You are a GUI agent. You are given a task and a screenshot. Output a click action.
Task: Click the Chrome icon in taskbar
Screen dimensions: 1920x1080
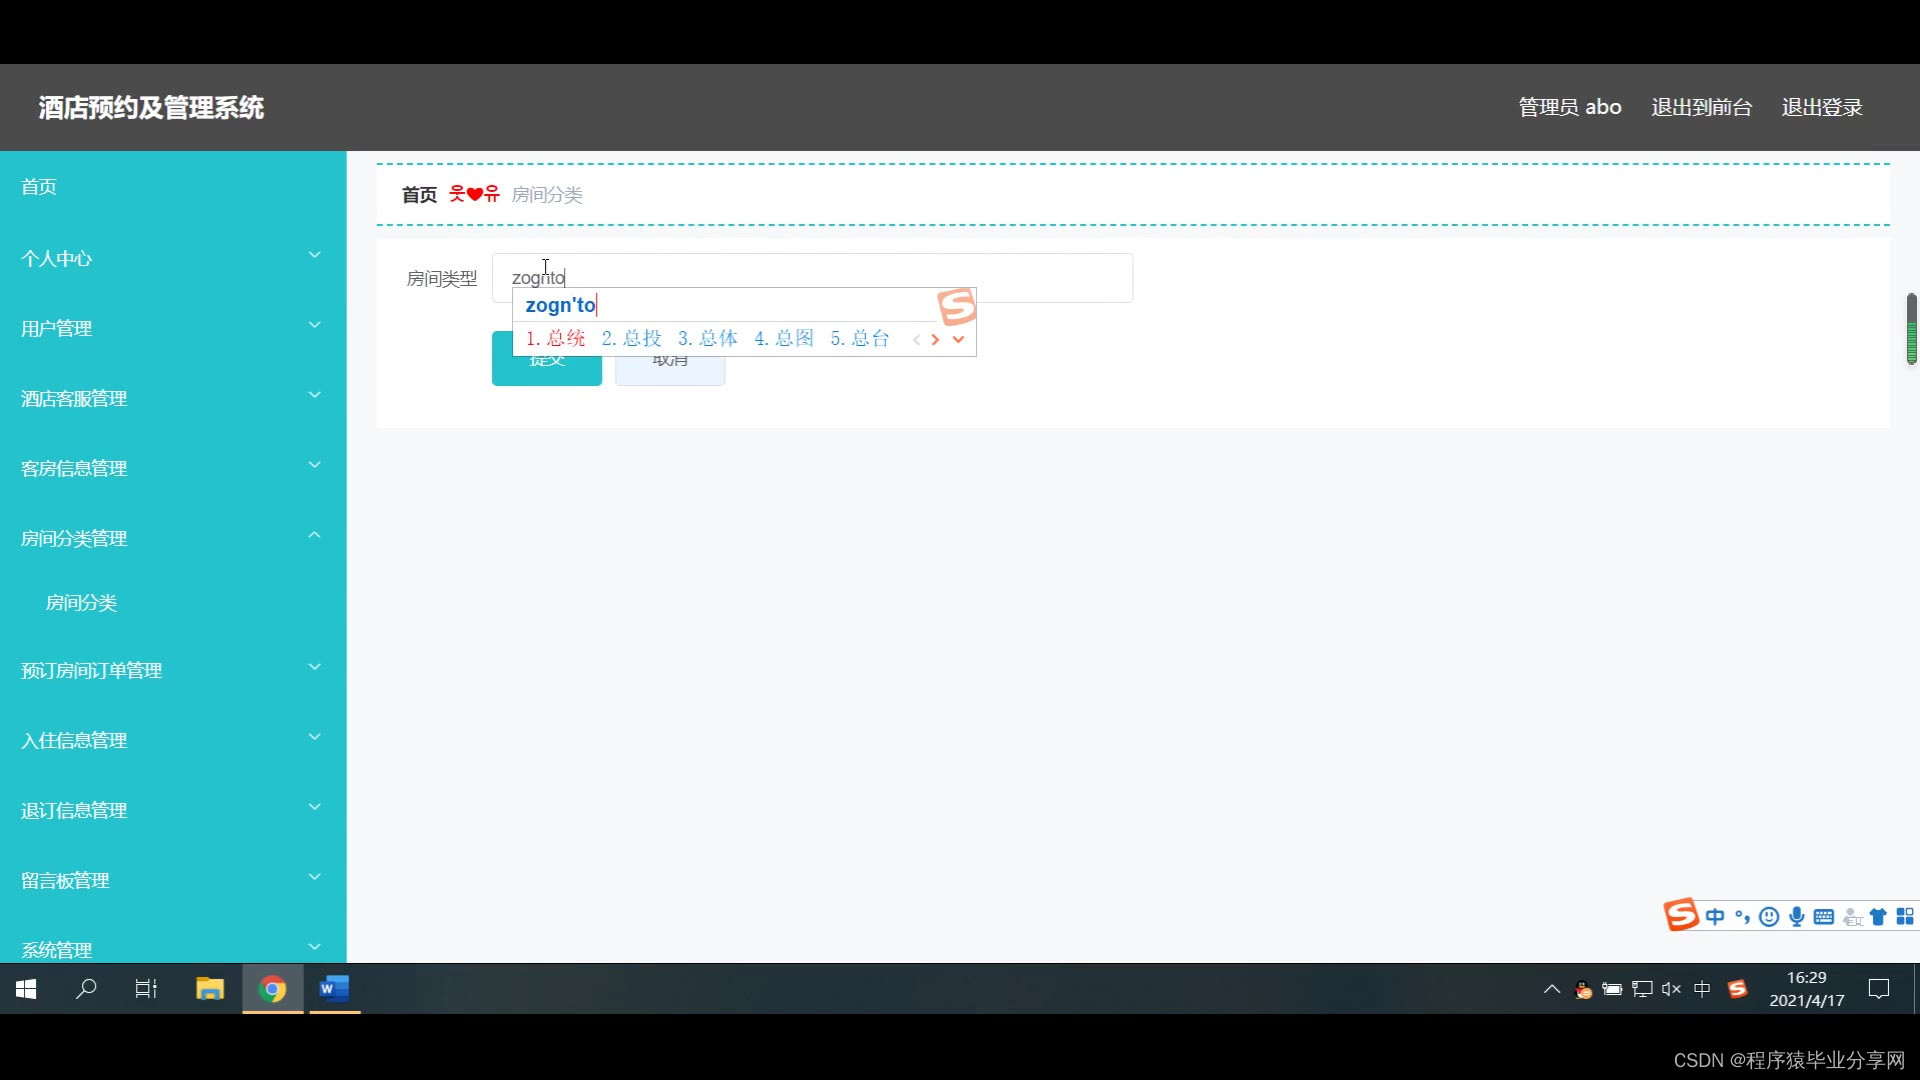coord(272,989)
